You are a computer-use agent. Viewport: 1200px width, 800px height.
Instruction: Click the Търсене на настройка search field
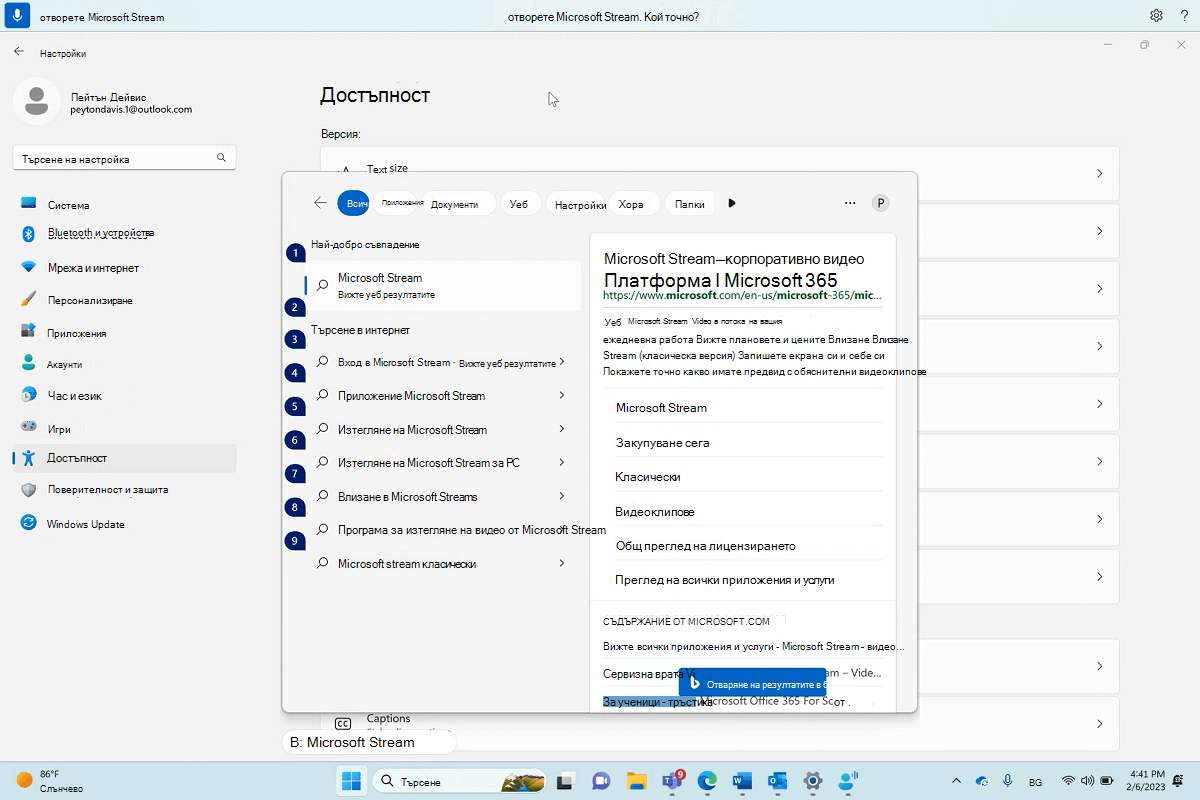(124, 158)
